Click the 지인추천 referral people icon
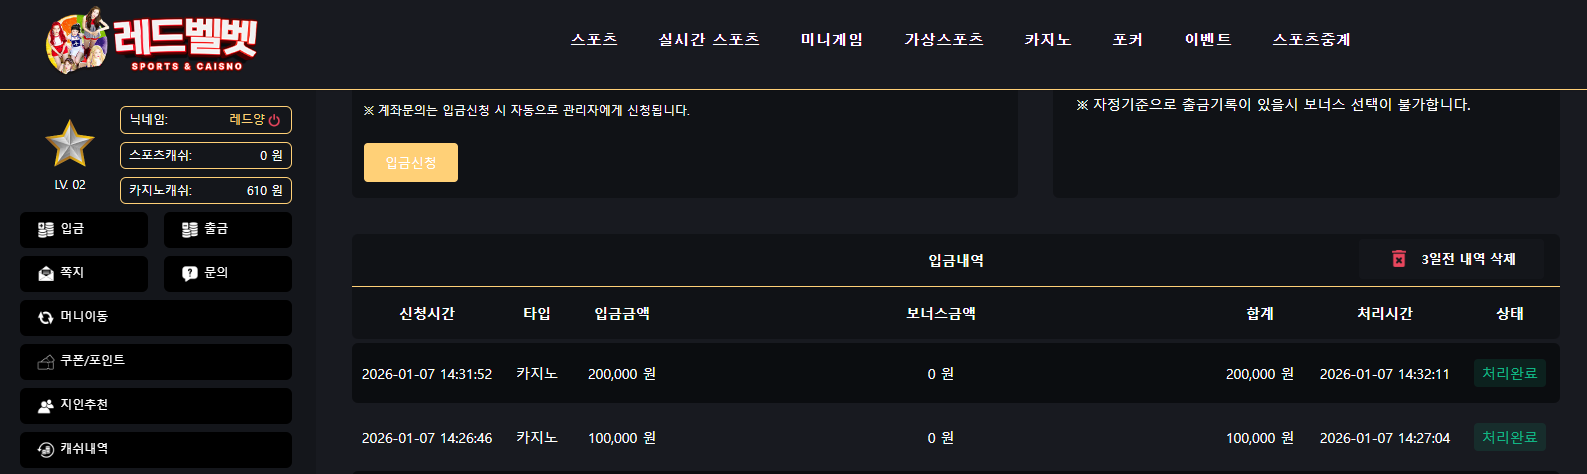Screen dimensions: 1587x474 coord(46,406)
